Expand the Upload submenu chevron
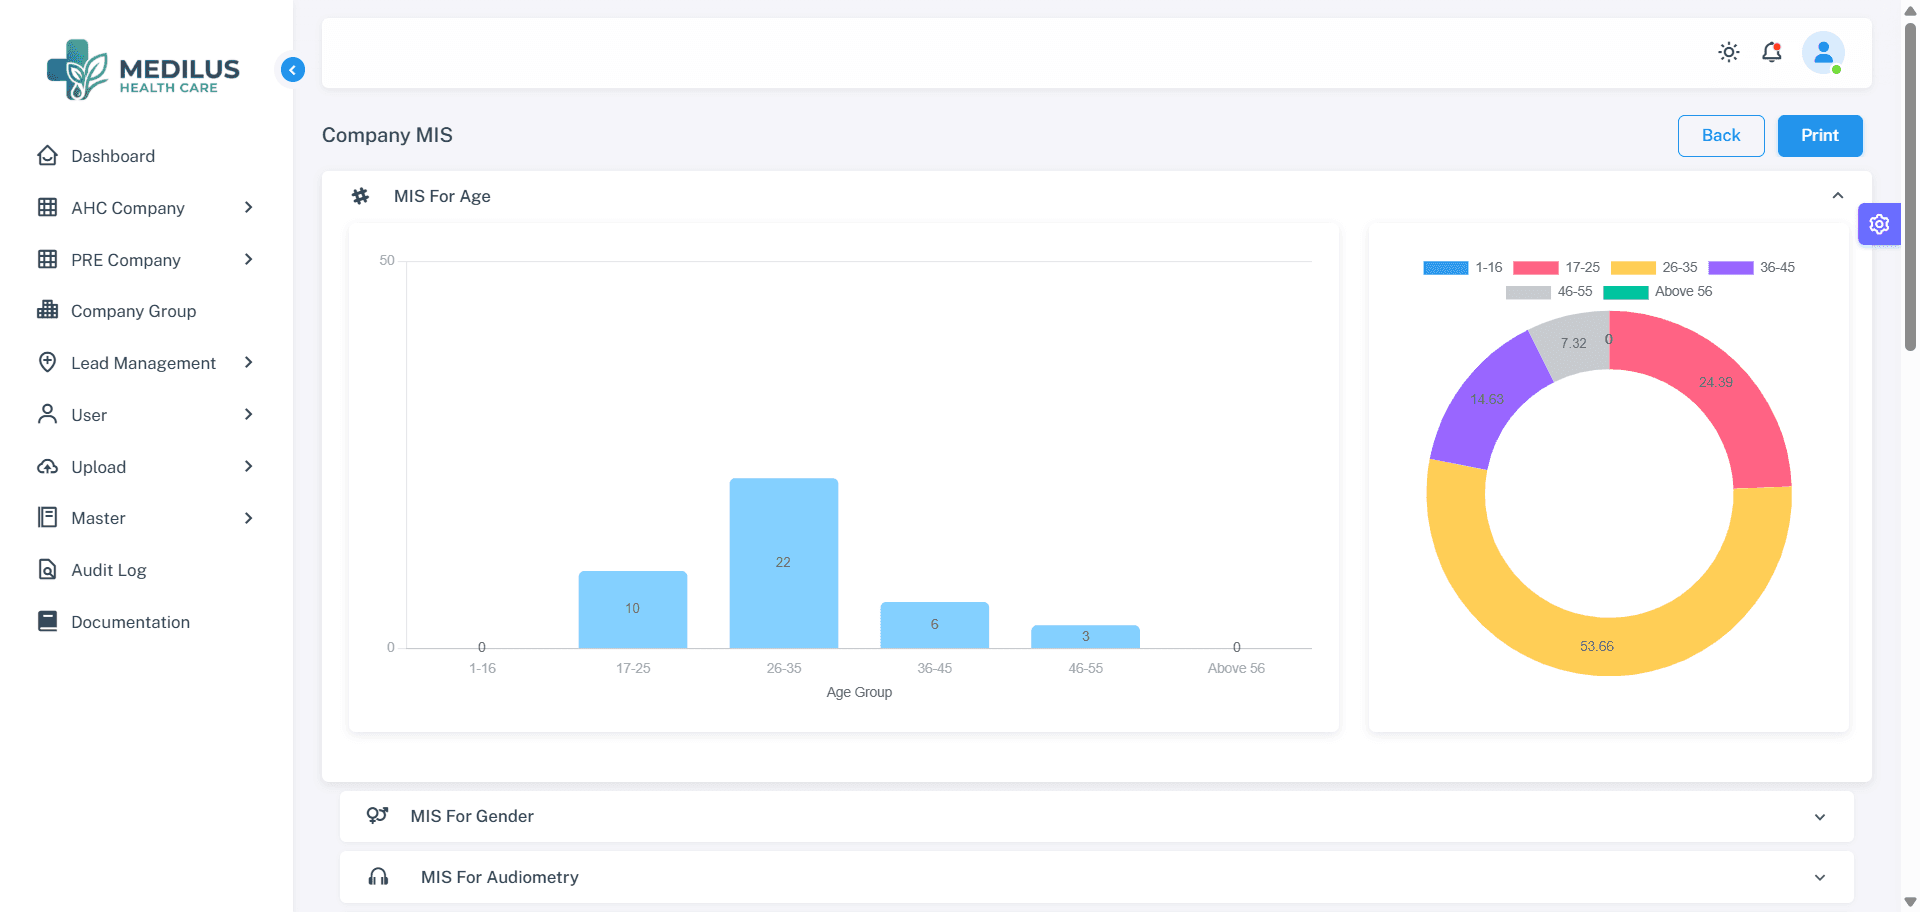1920x912 pixels. (249, 466)
